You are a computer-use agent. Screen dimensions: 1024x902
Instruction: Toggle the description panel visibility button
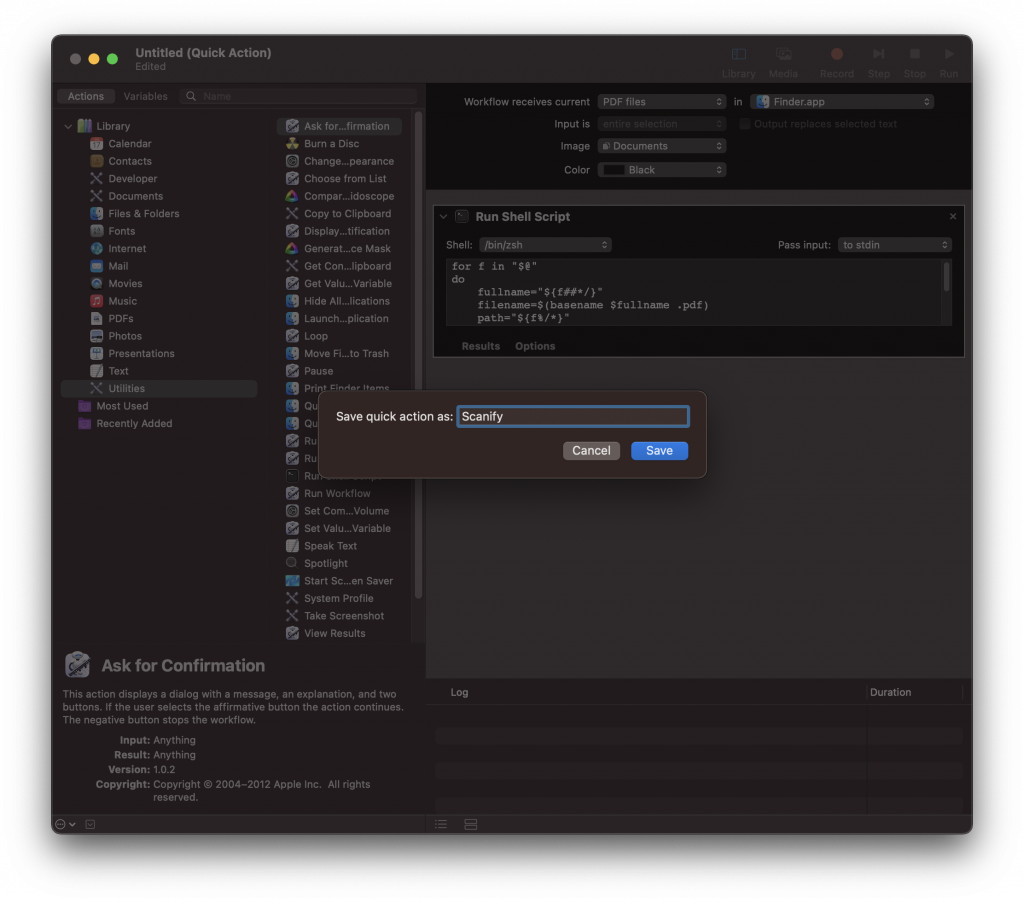click(x=90, y=824)
